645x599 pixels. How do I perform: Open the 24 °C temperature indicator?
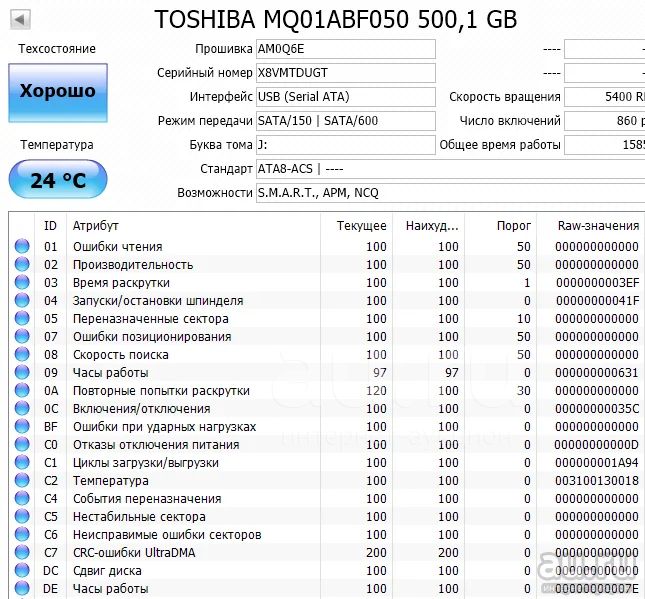pyautogui.click(x=58, y=179)
